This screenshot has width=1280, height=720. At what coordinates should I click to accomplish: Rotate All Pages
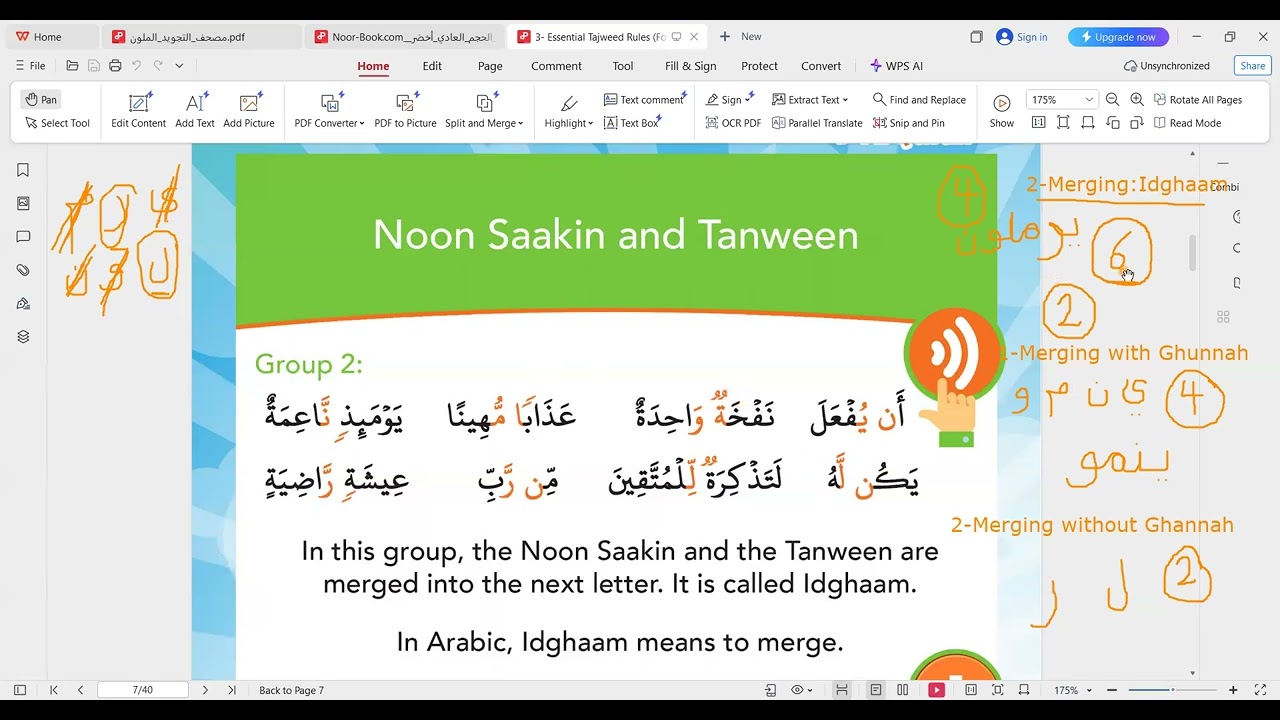[x=1198, y=100]
